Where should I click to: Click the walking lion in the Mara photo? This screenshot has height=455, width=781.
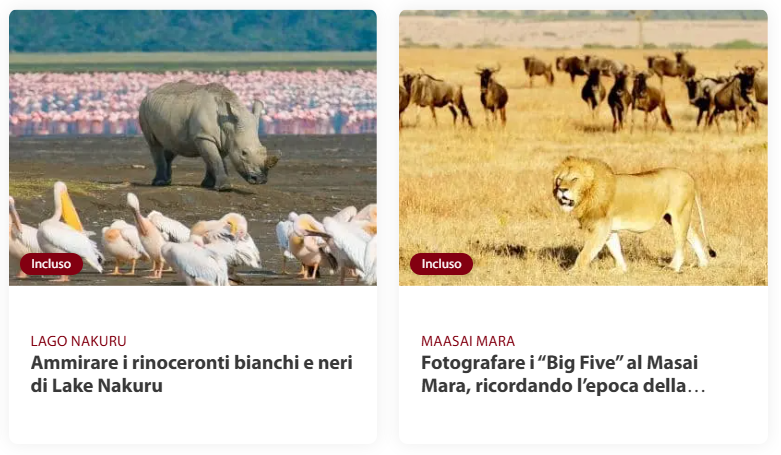[633, 212]
